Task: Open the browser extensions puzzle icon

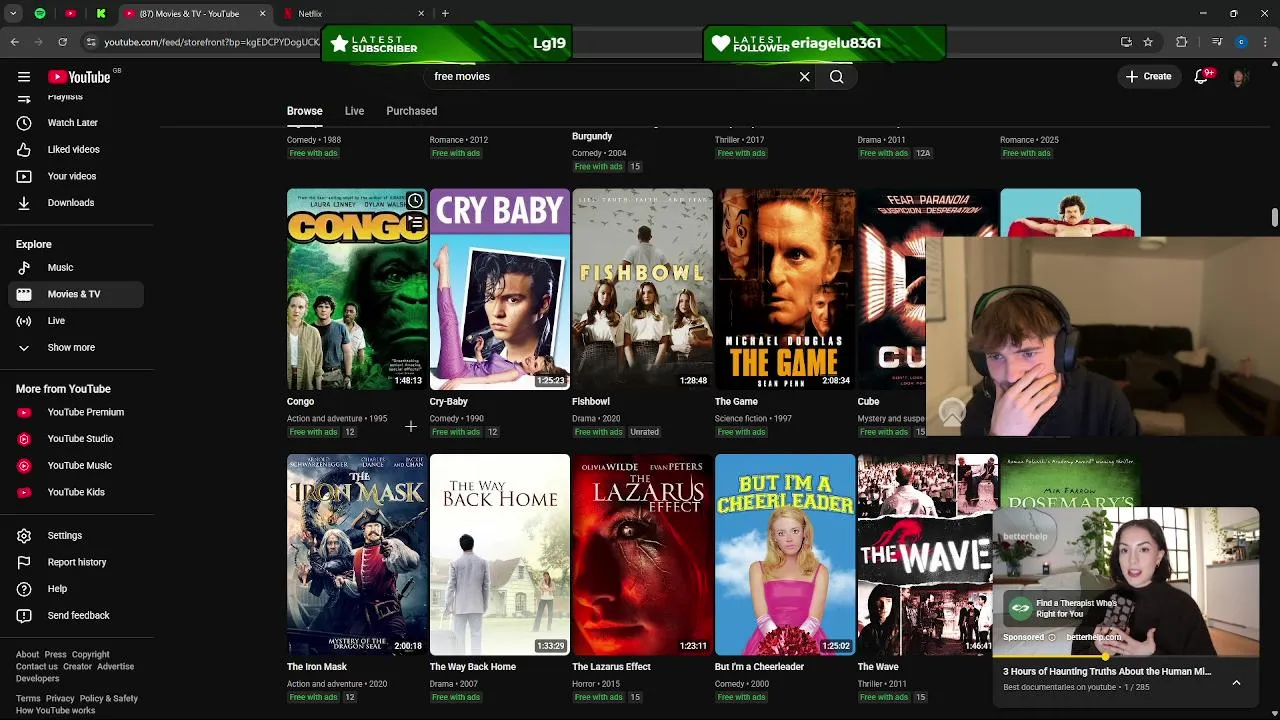Action: pos(1182,42)
